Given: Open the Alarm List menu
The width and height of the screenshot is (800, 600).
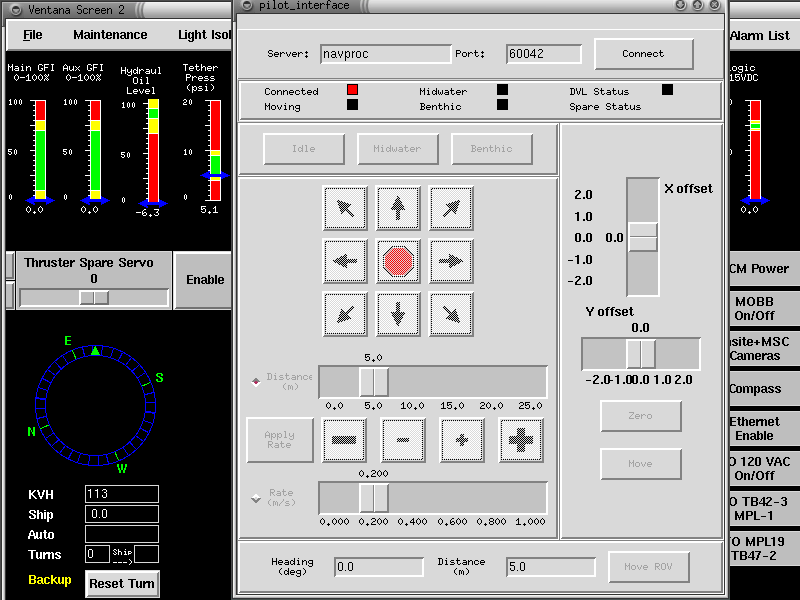Looking at the screenshot, I should point(760,36).
